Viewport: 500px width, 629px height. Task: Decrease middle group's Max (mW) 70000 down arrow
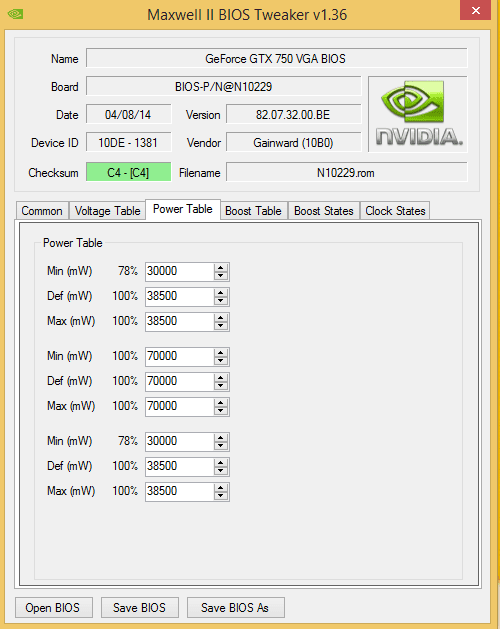[x=221, y=410]
